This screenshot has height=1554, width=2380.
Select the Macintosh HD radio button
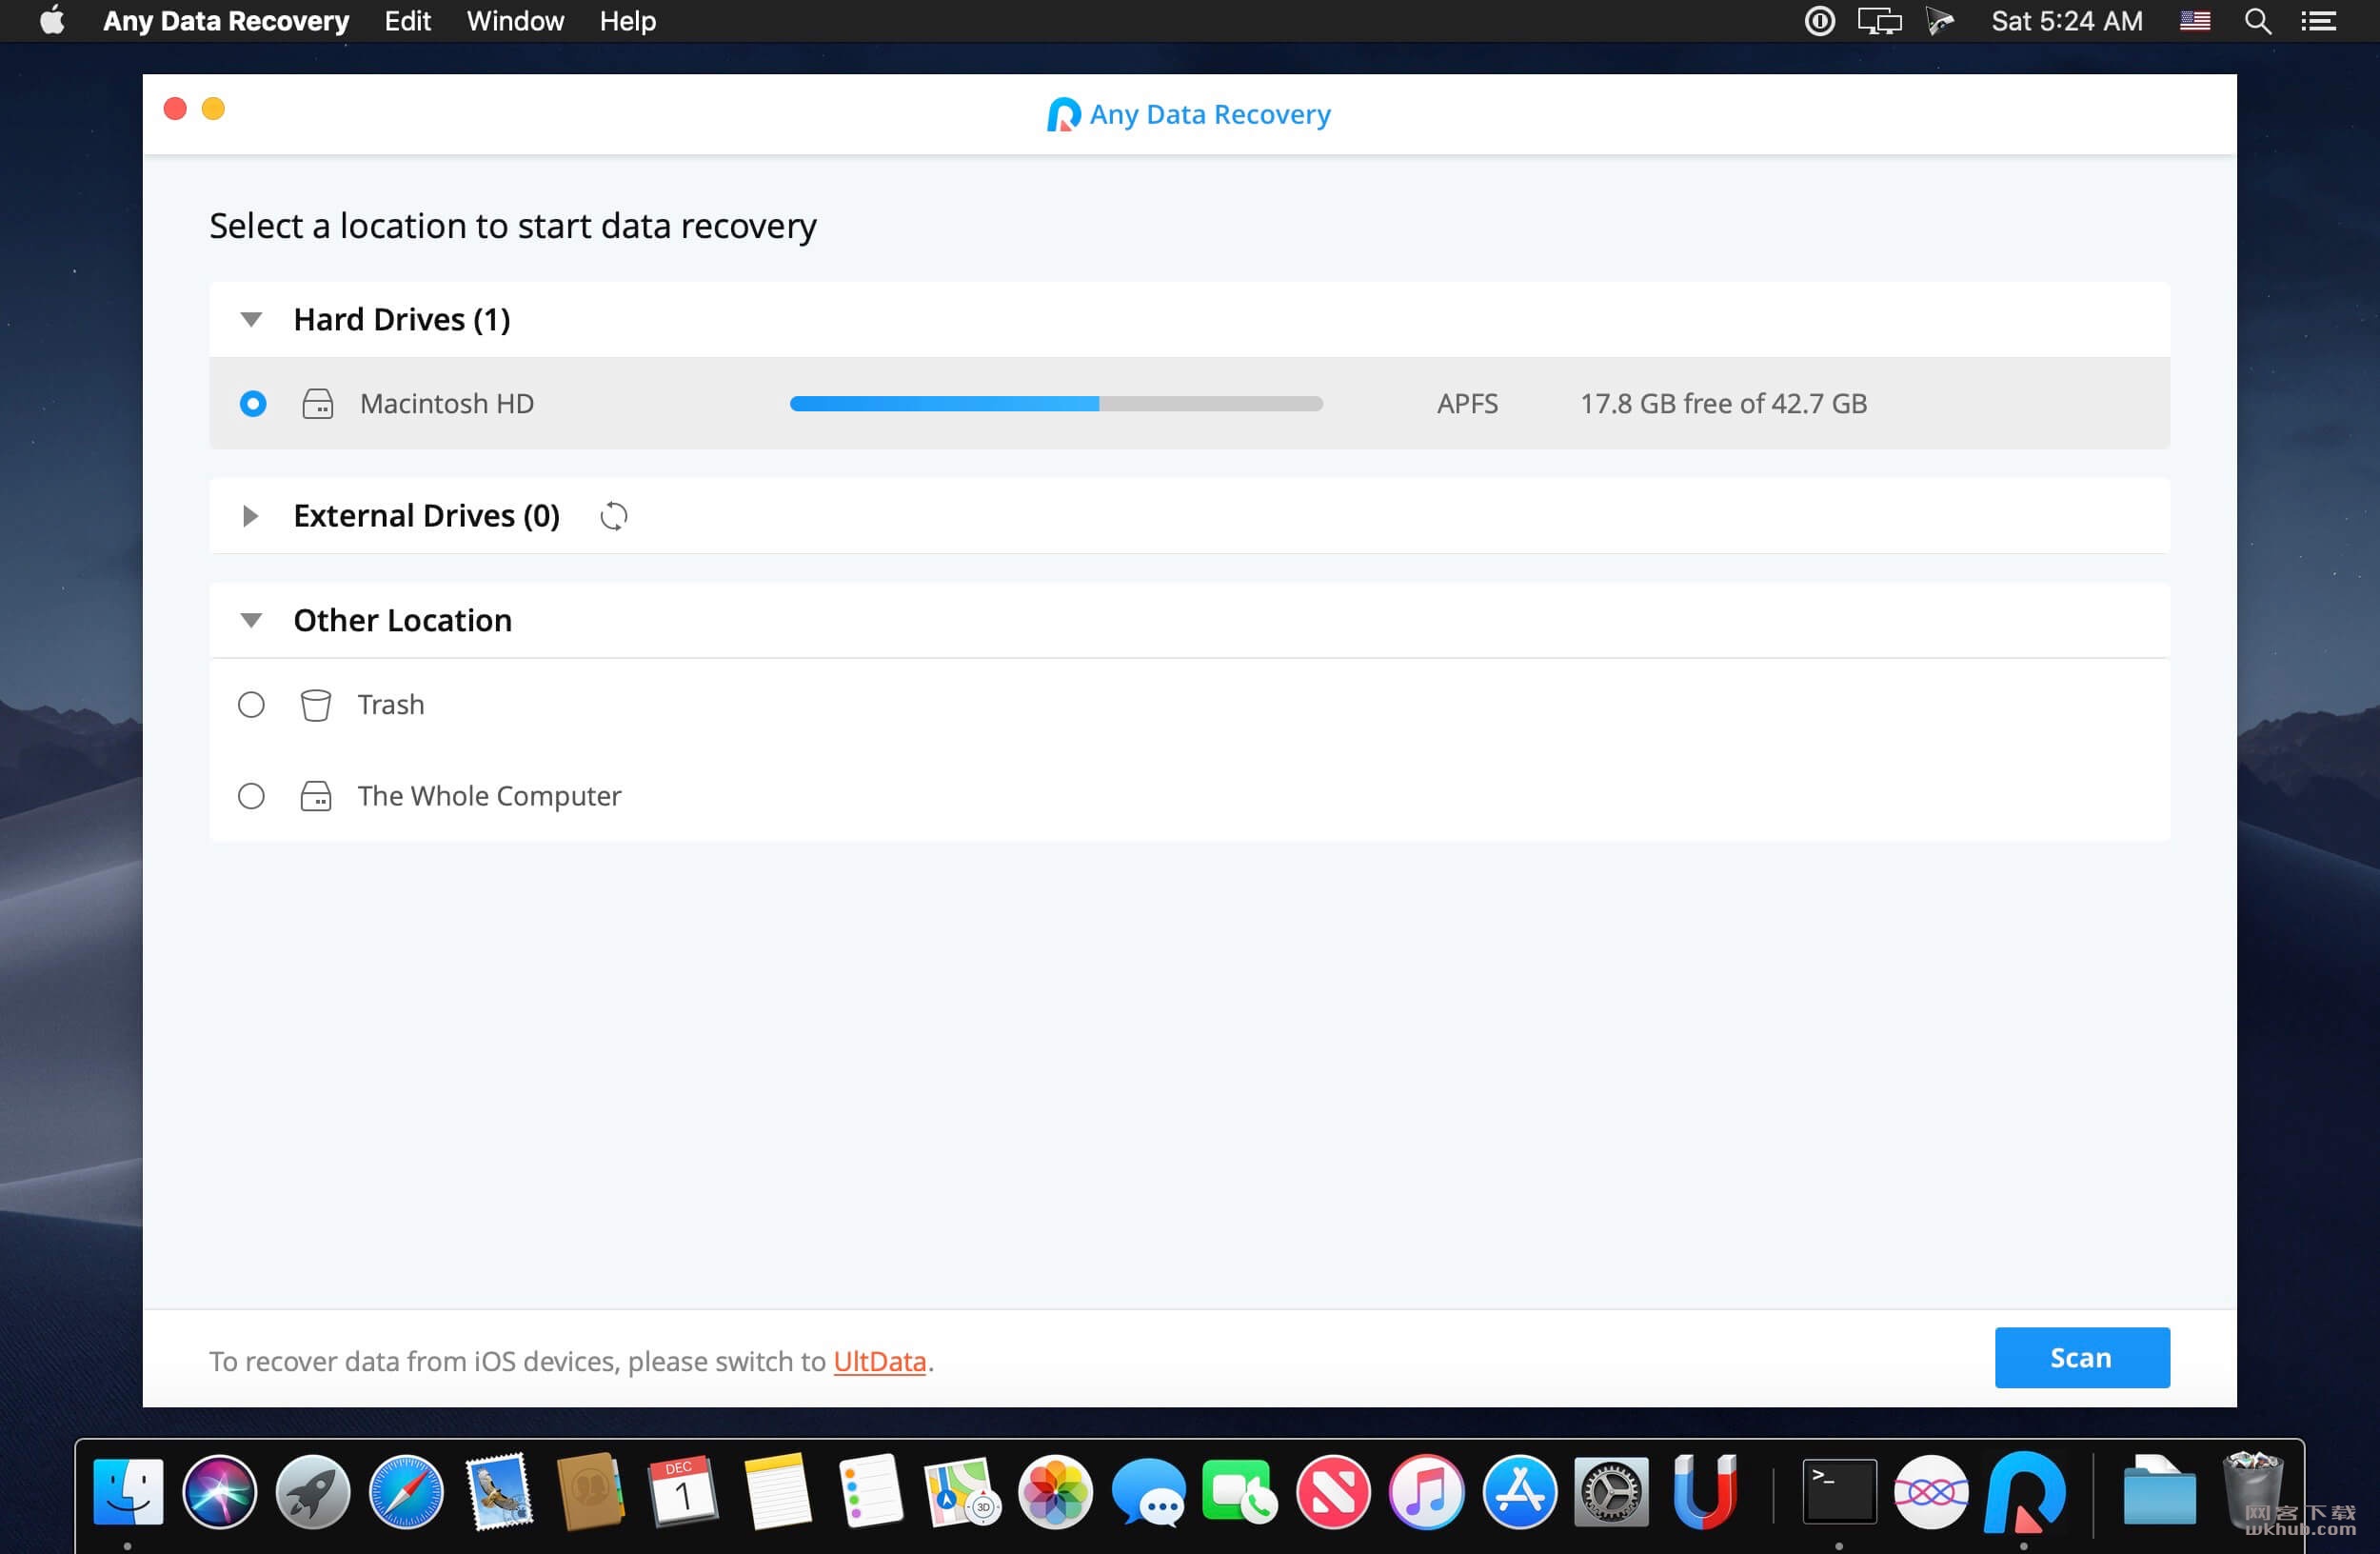[x=253, y=403]
